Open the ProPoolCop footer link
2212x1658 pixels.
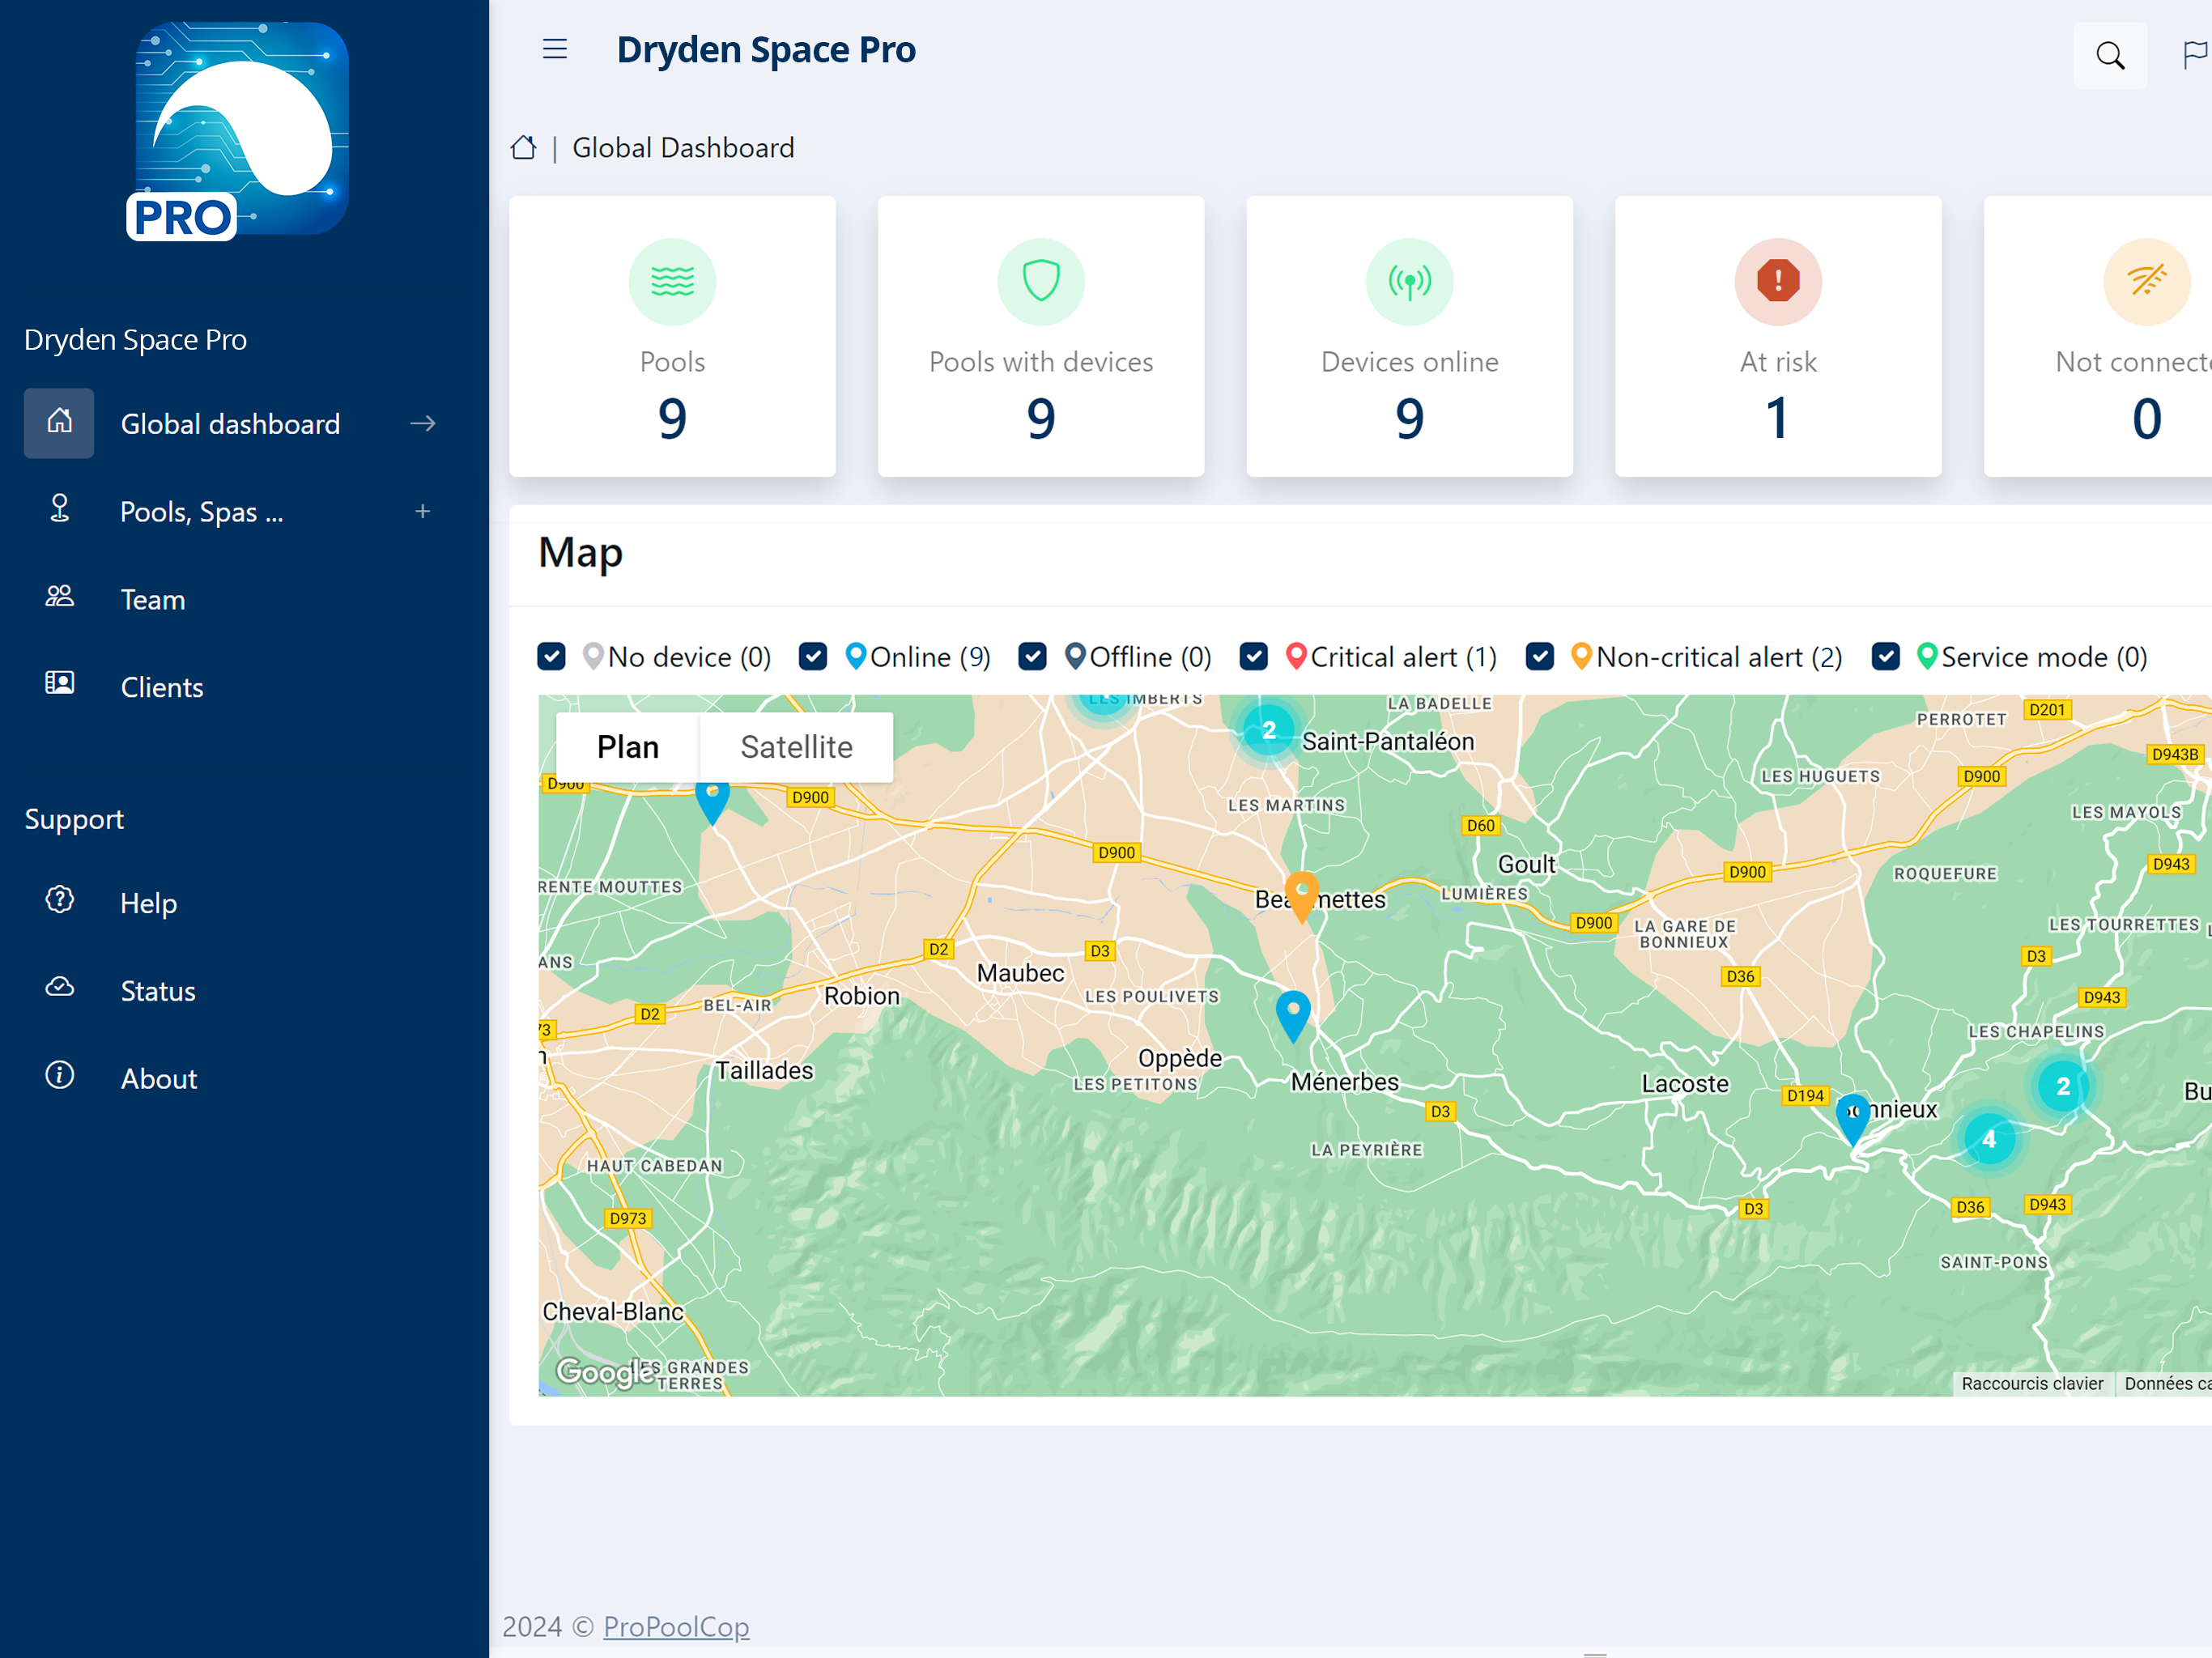(x=676, y=1626)
